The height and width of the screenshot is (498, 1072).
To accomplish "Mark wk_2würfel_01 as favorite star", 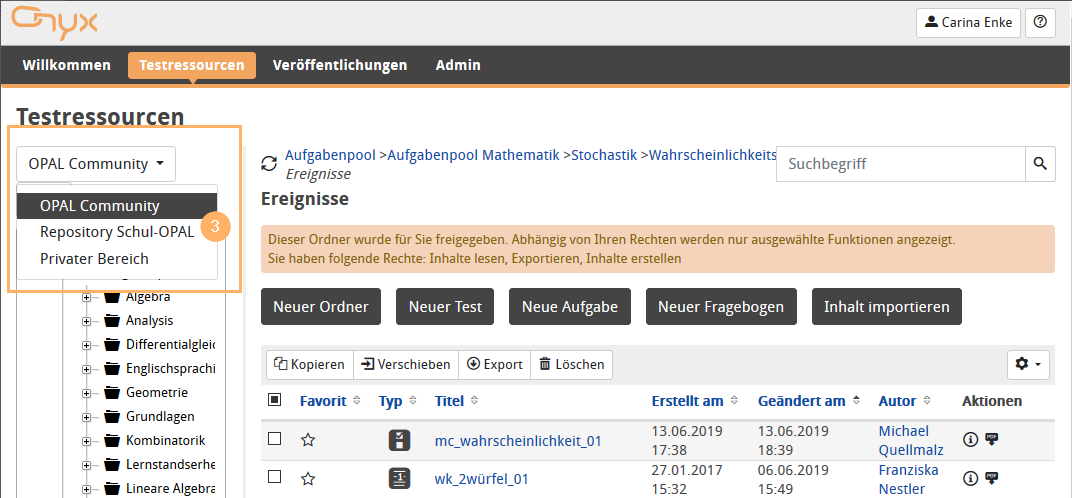I will coord(308,477).
